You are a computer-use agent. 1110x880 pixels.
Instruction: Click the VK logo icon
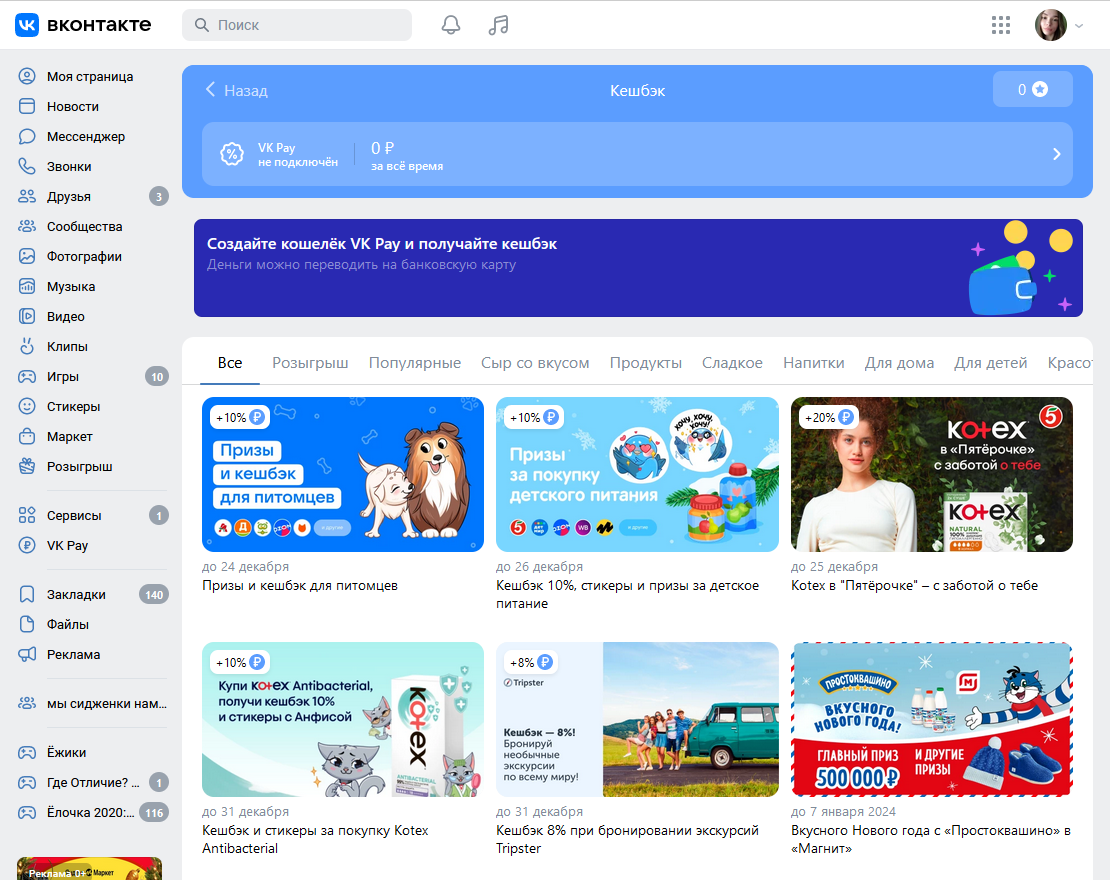click(x=27, y=25)
